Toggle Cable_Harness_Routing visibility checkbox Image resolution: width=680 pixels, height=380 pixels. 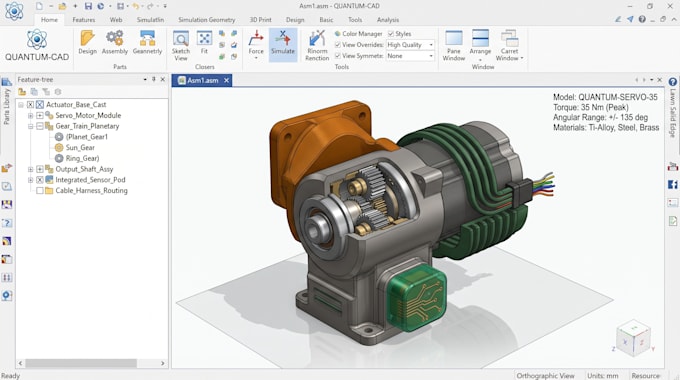point(39,190)
